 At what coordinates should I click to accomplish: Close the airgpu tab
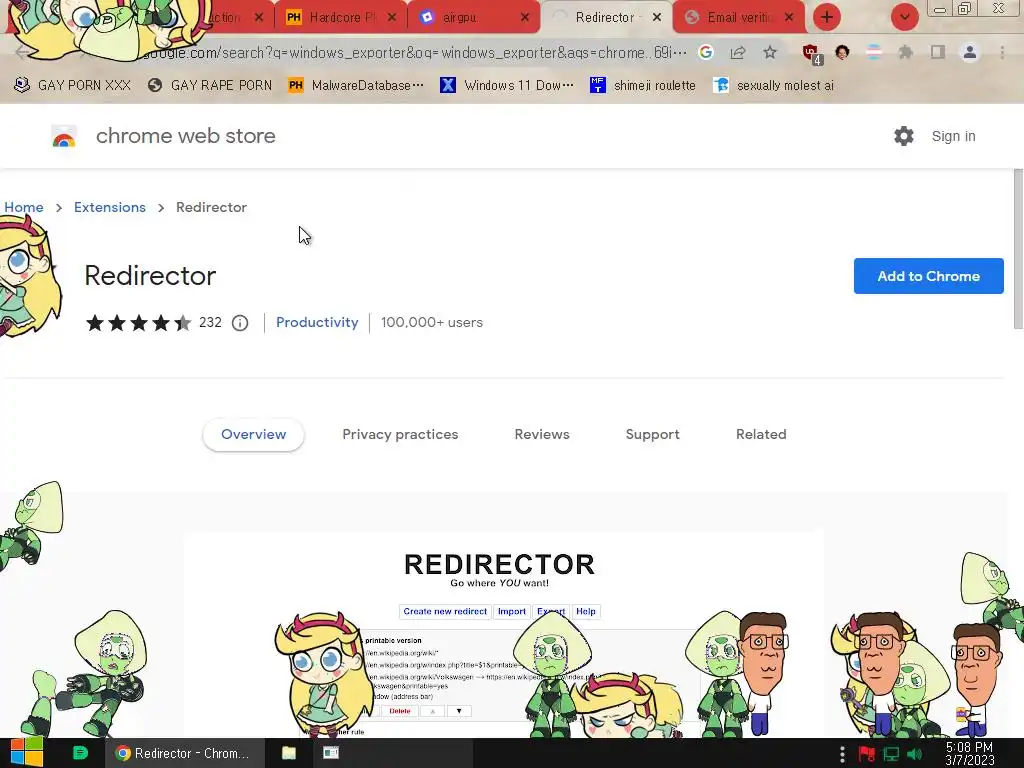point(524,17)
